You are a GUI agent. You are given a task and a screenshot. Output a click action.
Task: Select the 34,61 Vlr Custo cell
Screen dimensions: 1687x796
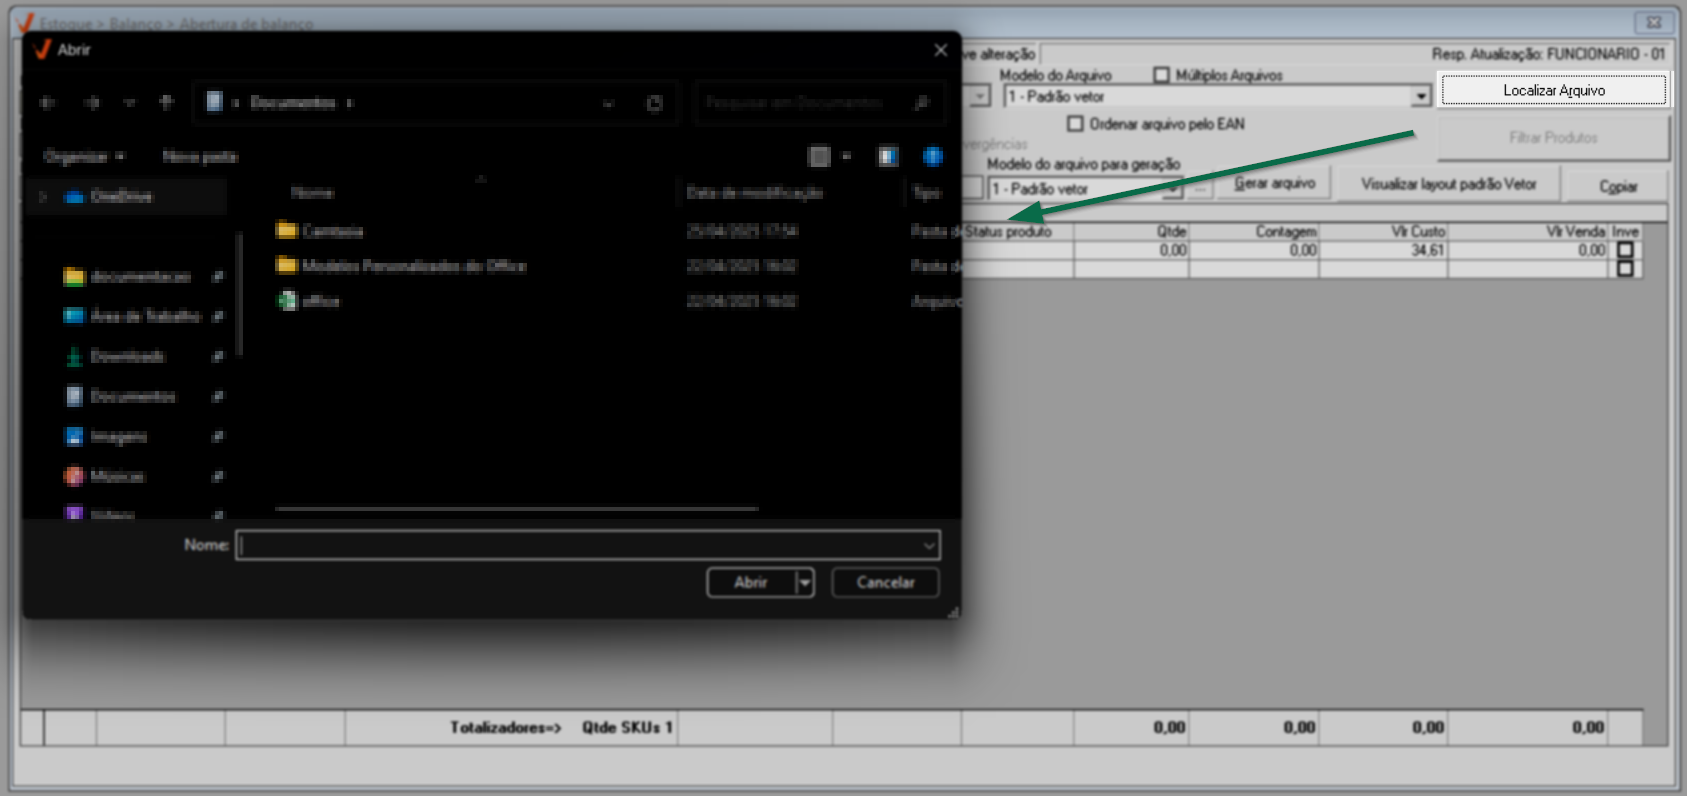pyautogui.click(x=1384, y=250)
